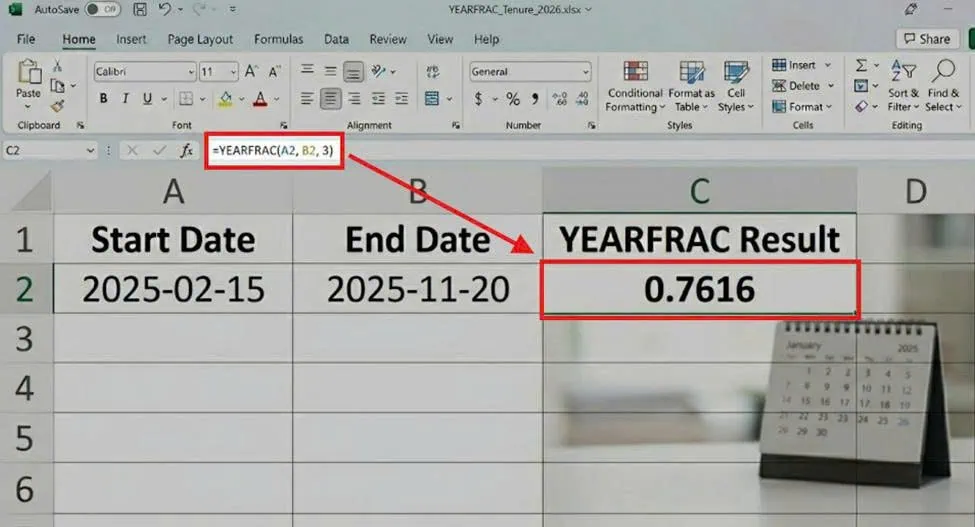Switch to the View tab
The image size is (975, 527).
click(x=440, y=39)
